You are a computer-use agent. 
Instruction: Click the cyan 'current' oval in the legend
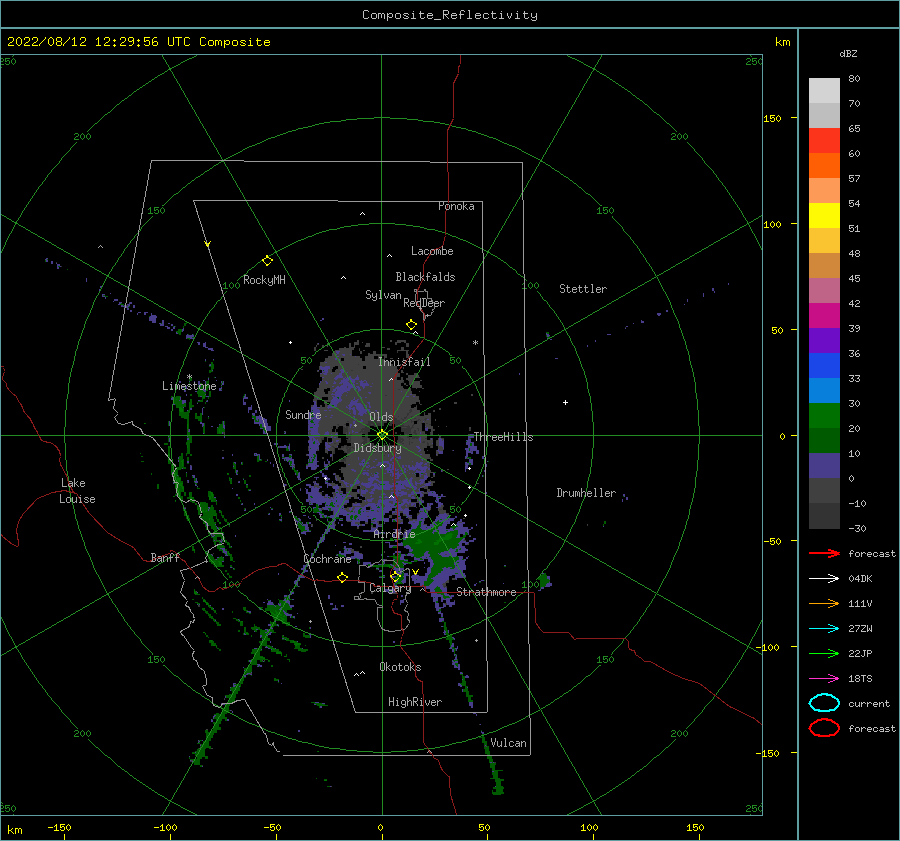pyautogui.click(x=824, y=703)
